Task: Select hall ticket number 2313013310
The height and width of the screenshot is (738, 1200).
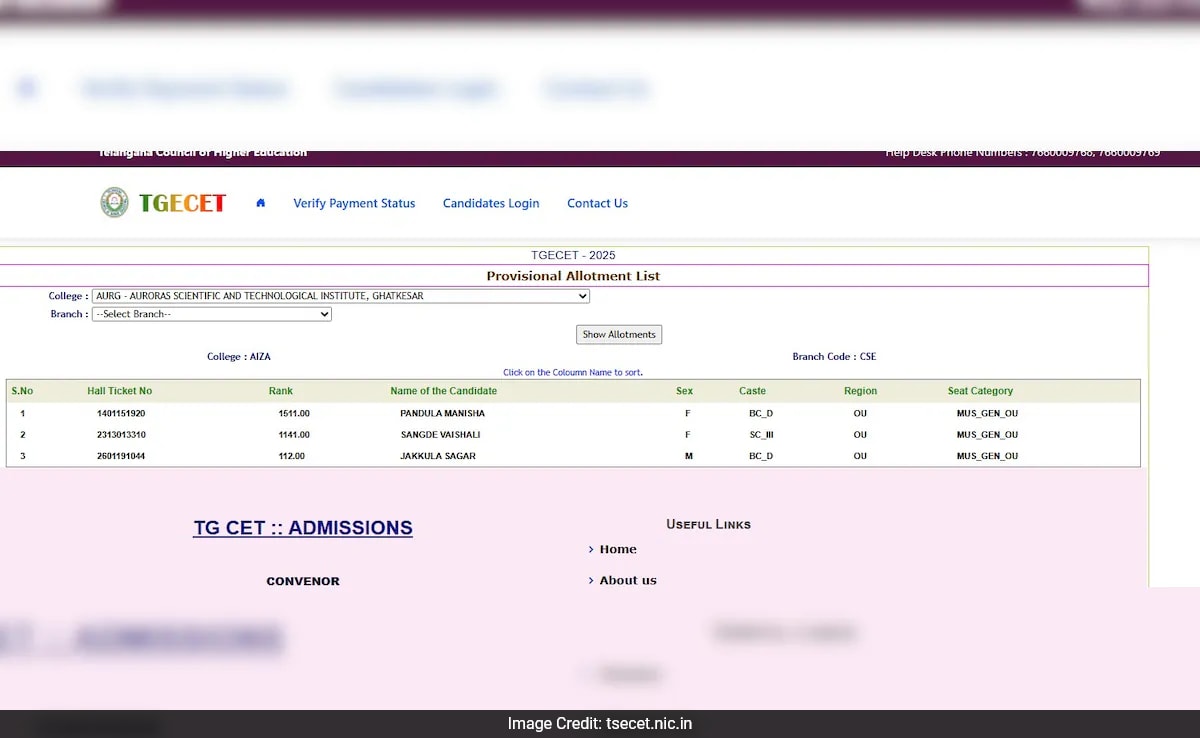Action: coord(121,435)
